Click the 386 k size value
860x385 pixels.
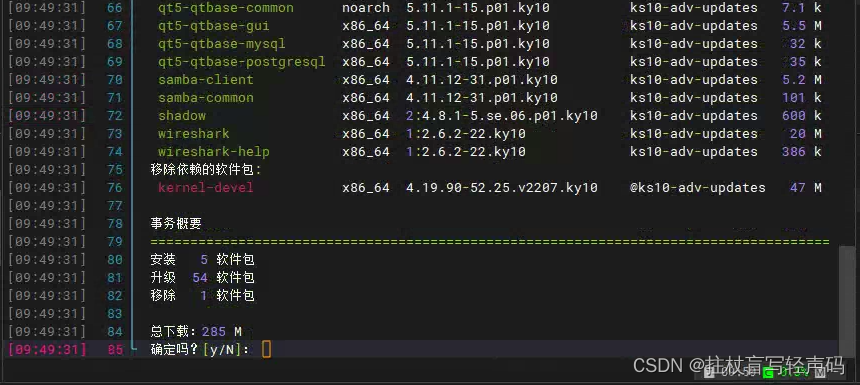pyautogui.click(x=802, y=151)
